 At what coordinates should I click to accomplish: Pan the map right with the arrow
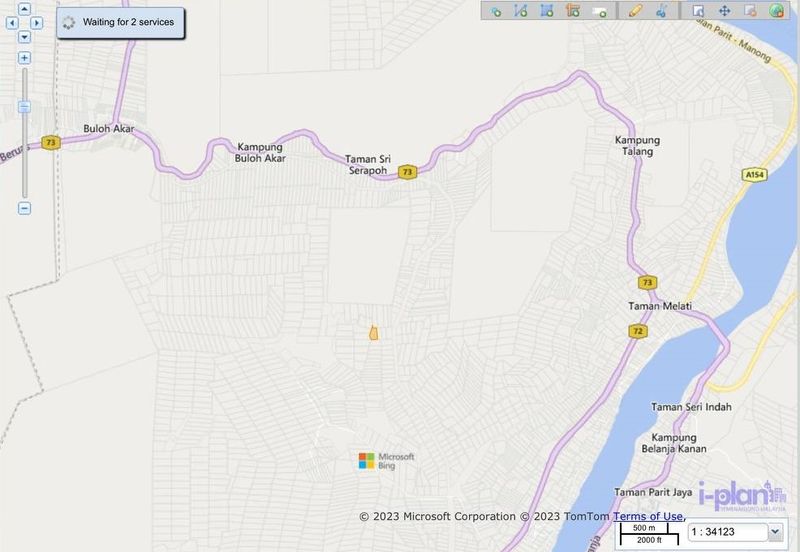click(37, 22)
